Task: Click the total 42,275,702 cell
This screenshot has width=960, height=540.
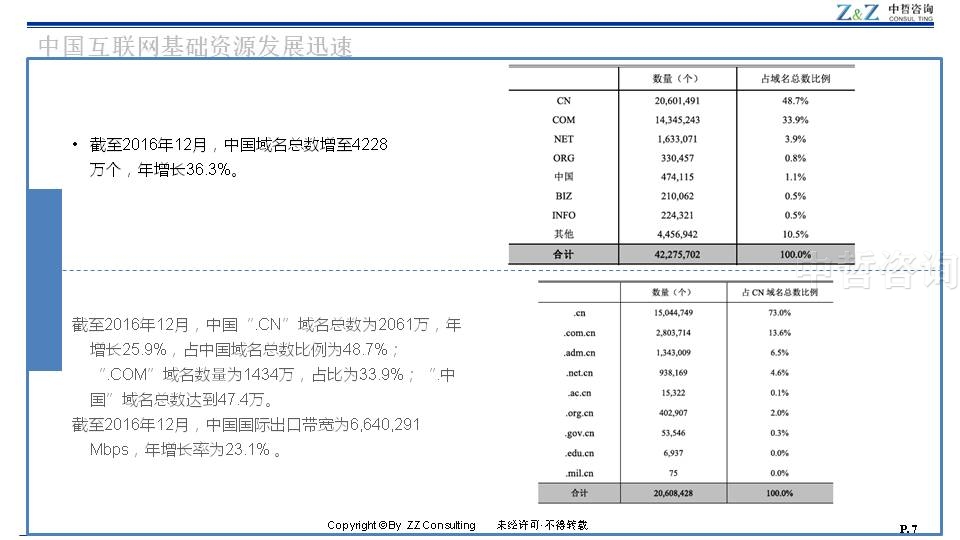Action: (677, 254)
